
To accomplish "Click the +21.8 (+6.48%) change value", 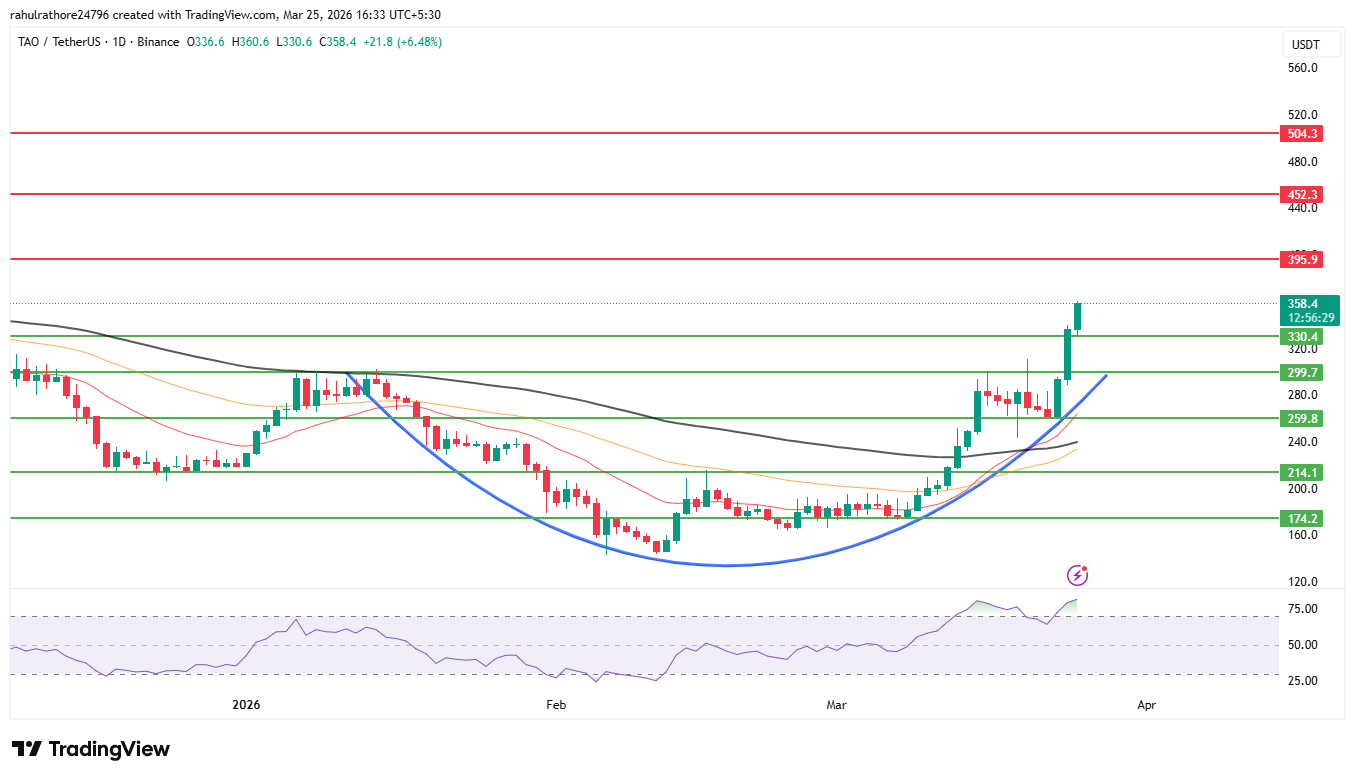I will (404, 42).
